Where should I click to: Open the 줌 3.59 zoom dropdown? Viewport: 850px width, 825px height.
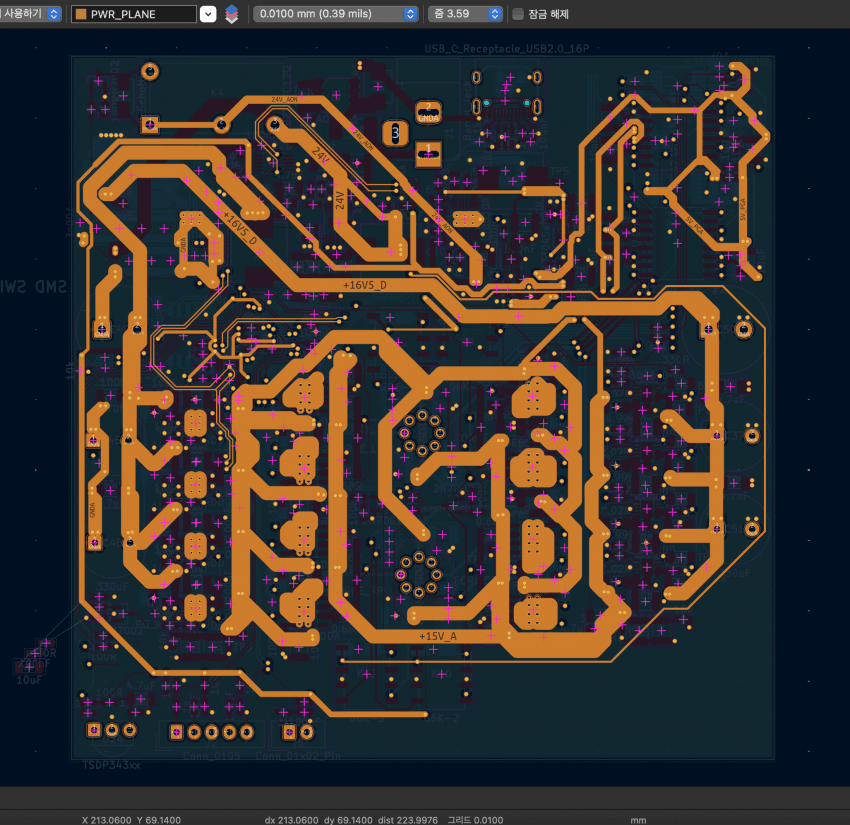[x=465, y=14]
